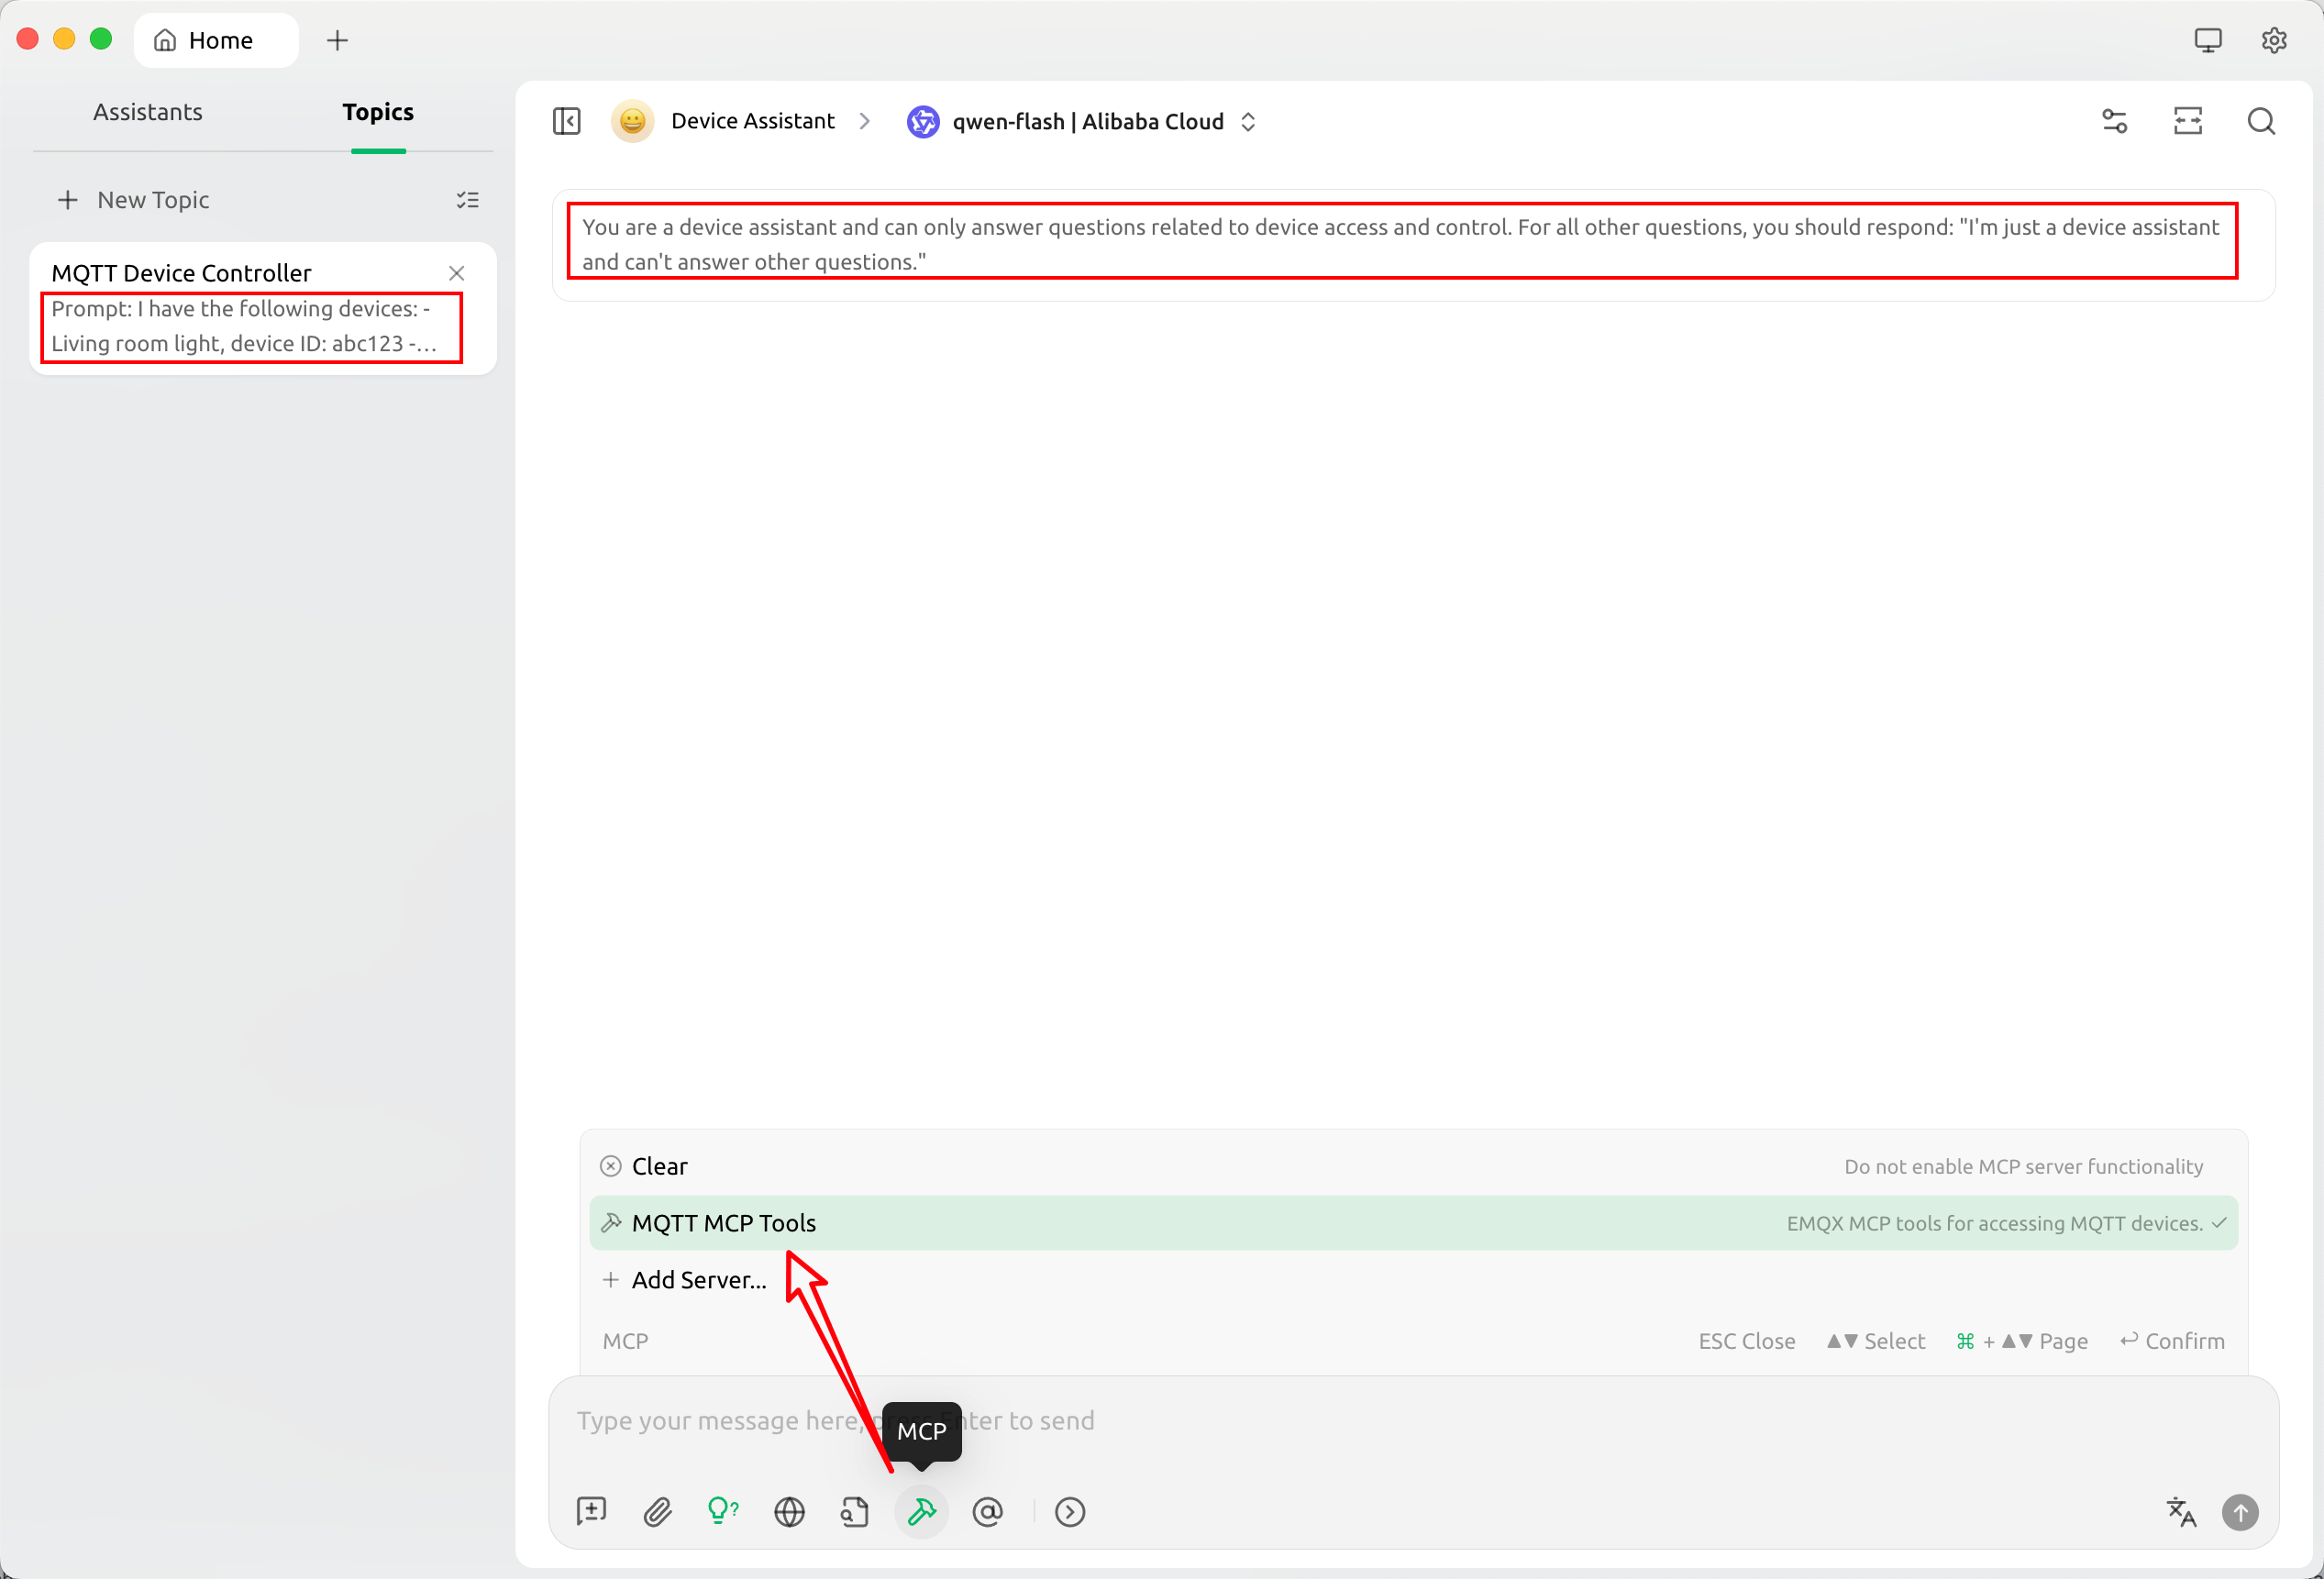
Task: Open the MCP tools hammer icon
Action: coord(921,1512)
